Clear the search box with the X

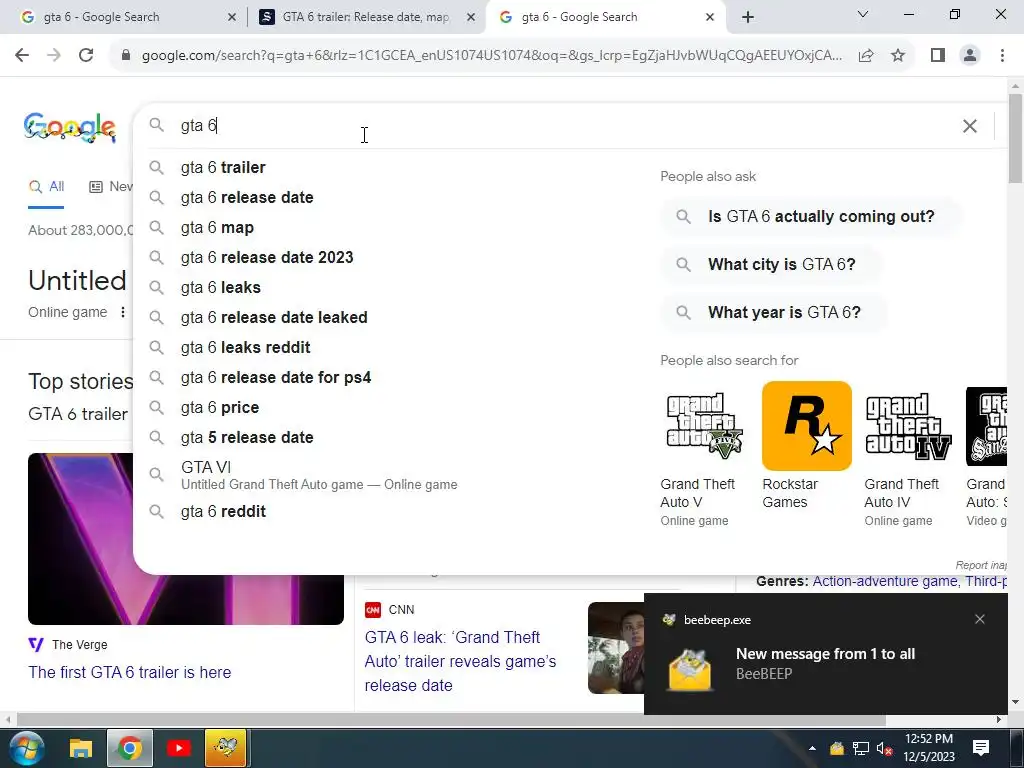coord(970,126)
